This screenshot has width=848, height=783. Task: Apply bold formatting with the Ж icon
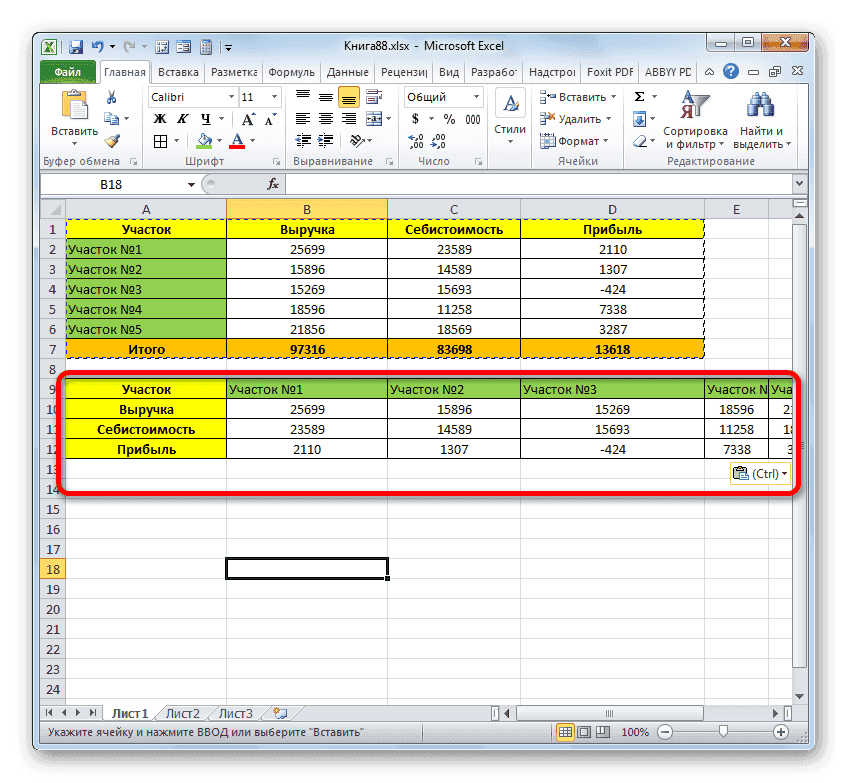point(159,119)
